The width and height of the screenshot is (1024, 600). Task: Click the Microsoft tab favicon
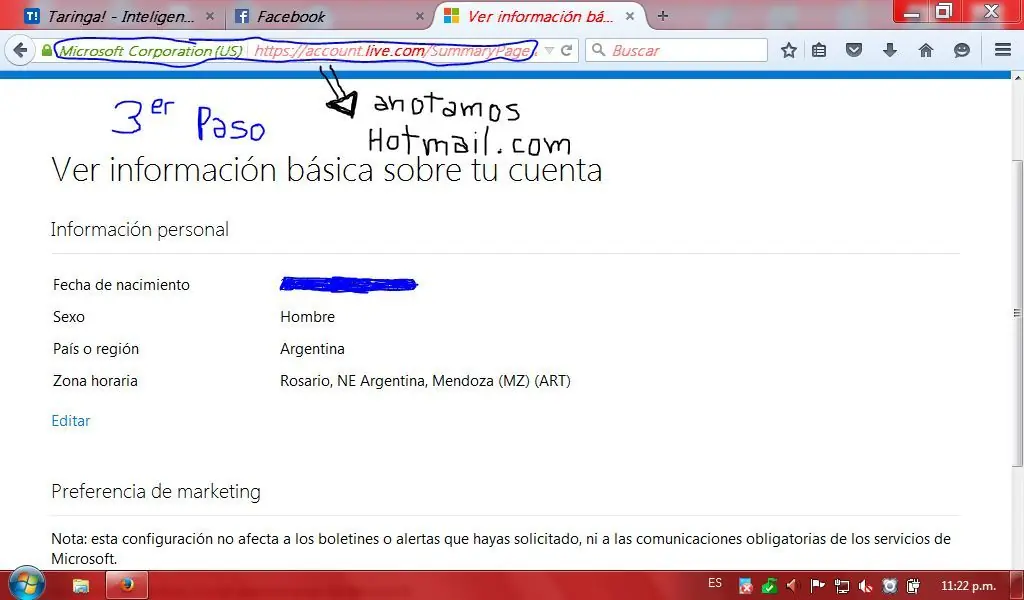pos(451,16)
